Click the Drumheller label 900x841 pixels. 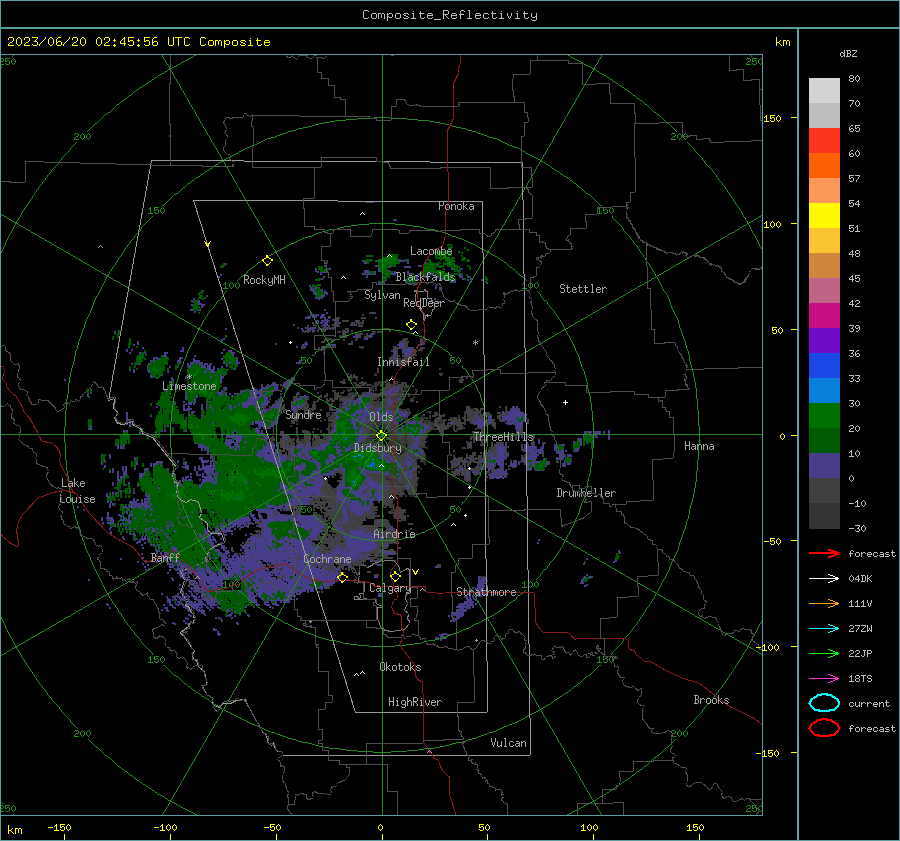586,493
